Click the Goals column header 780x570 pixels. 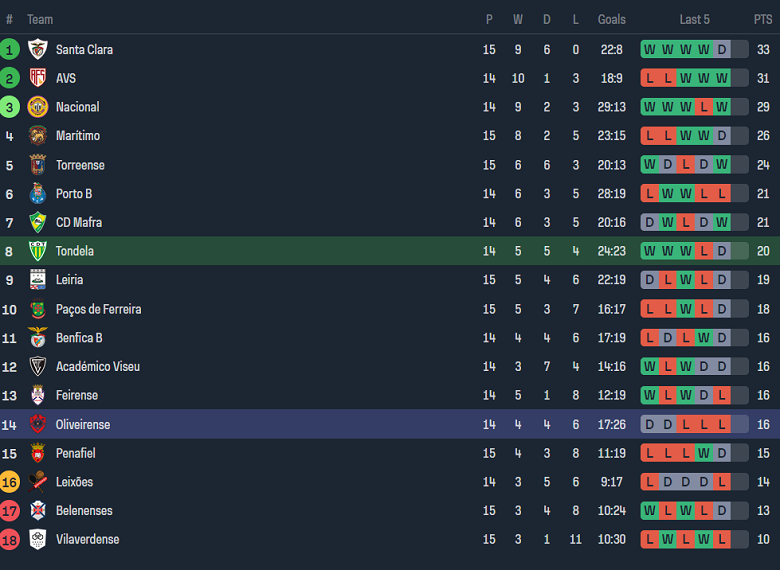click(611, 19)
